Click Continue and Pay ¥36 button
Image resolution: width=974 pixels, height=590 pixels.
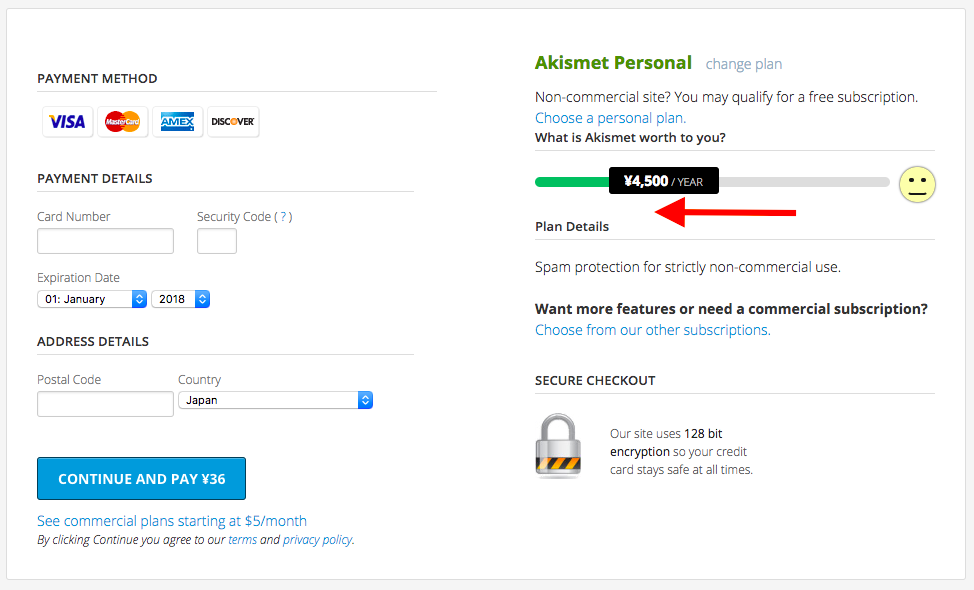142,479
